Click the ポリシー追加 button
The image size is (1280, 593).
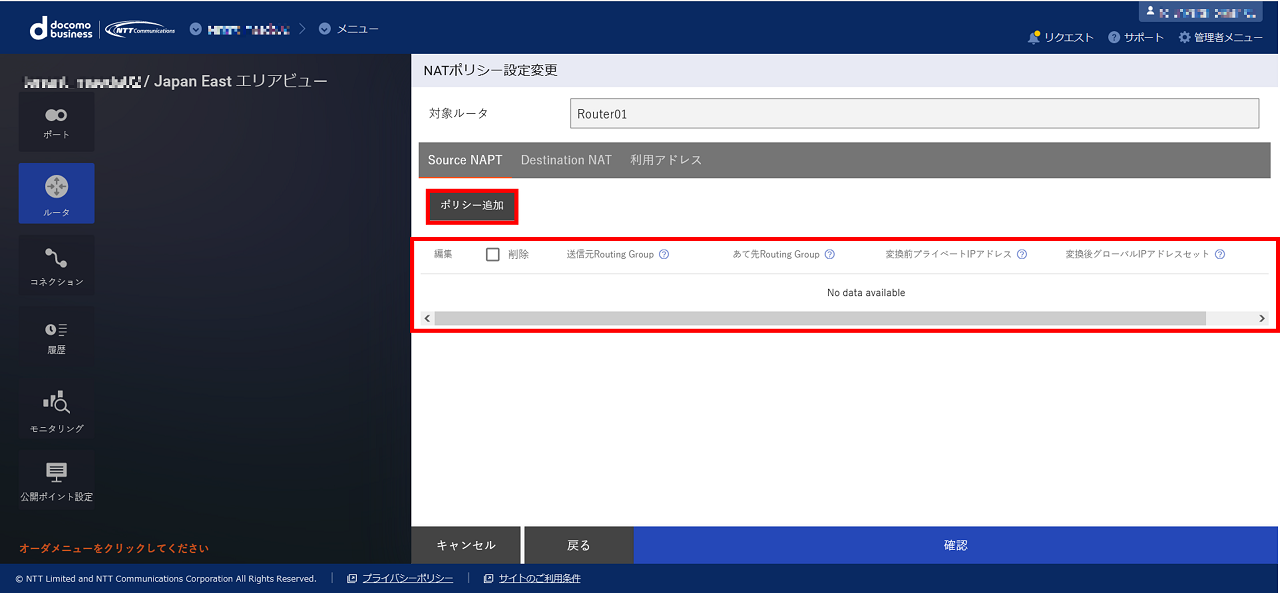pos(472,205)
